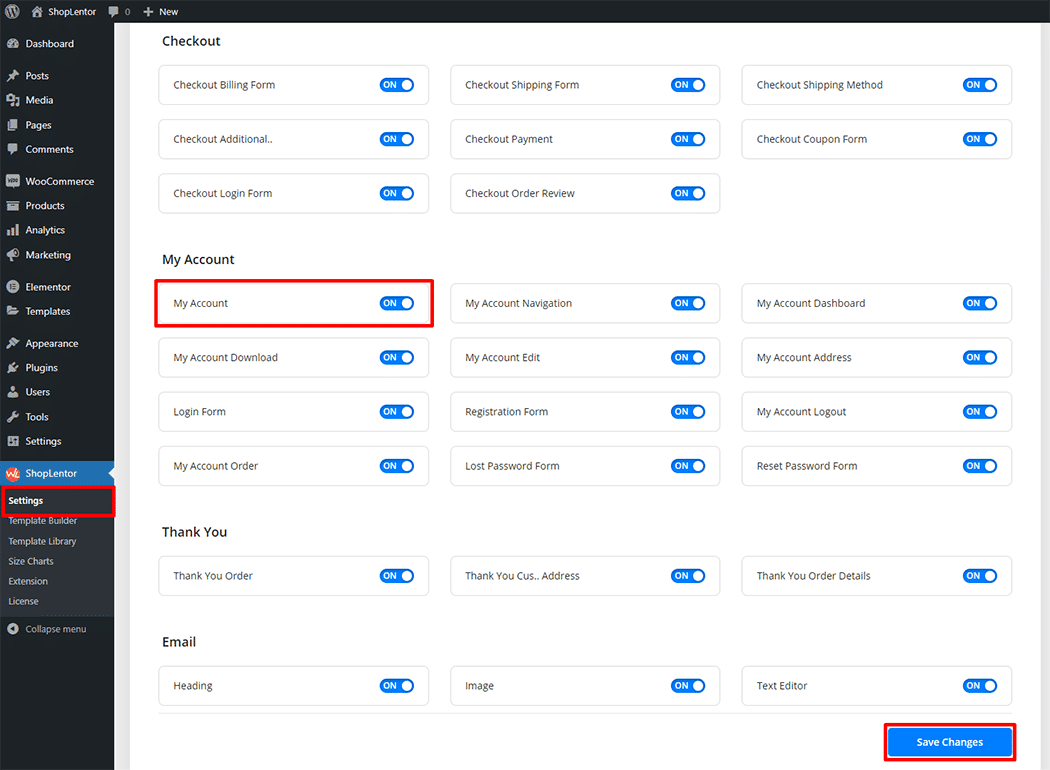Click the Dashboard gauge icon
The width and height of the screenshot is (1050, 770).
coord(13,44)
